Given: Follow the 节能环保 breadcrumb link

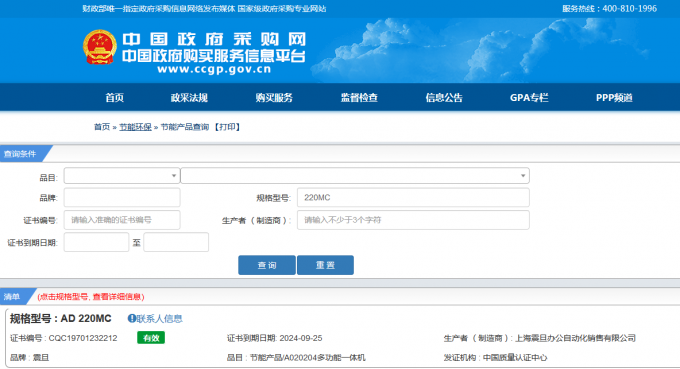Looking at the screenshot, I should click(x=135, y=127).
